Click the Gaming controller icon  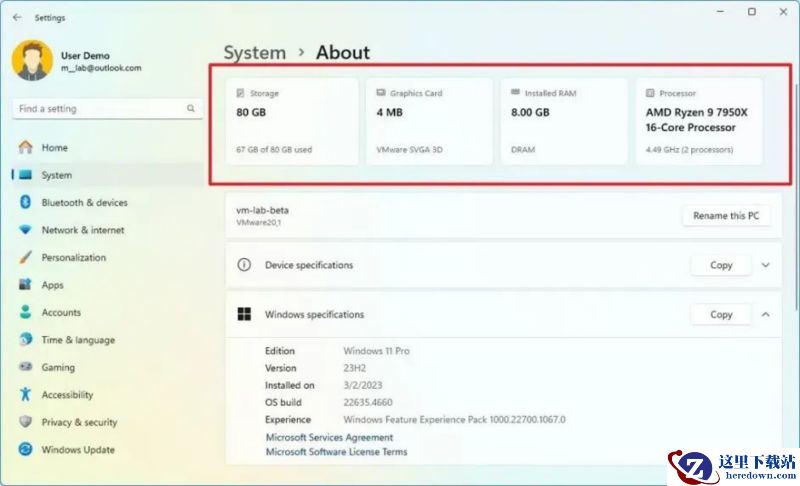tap(26, 367)
